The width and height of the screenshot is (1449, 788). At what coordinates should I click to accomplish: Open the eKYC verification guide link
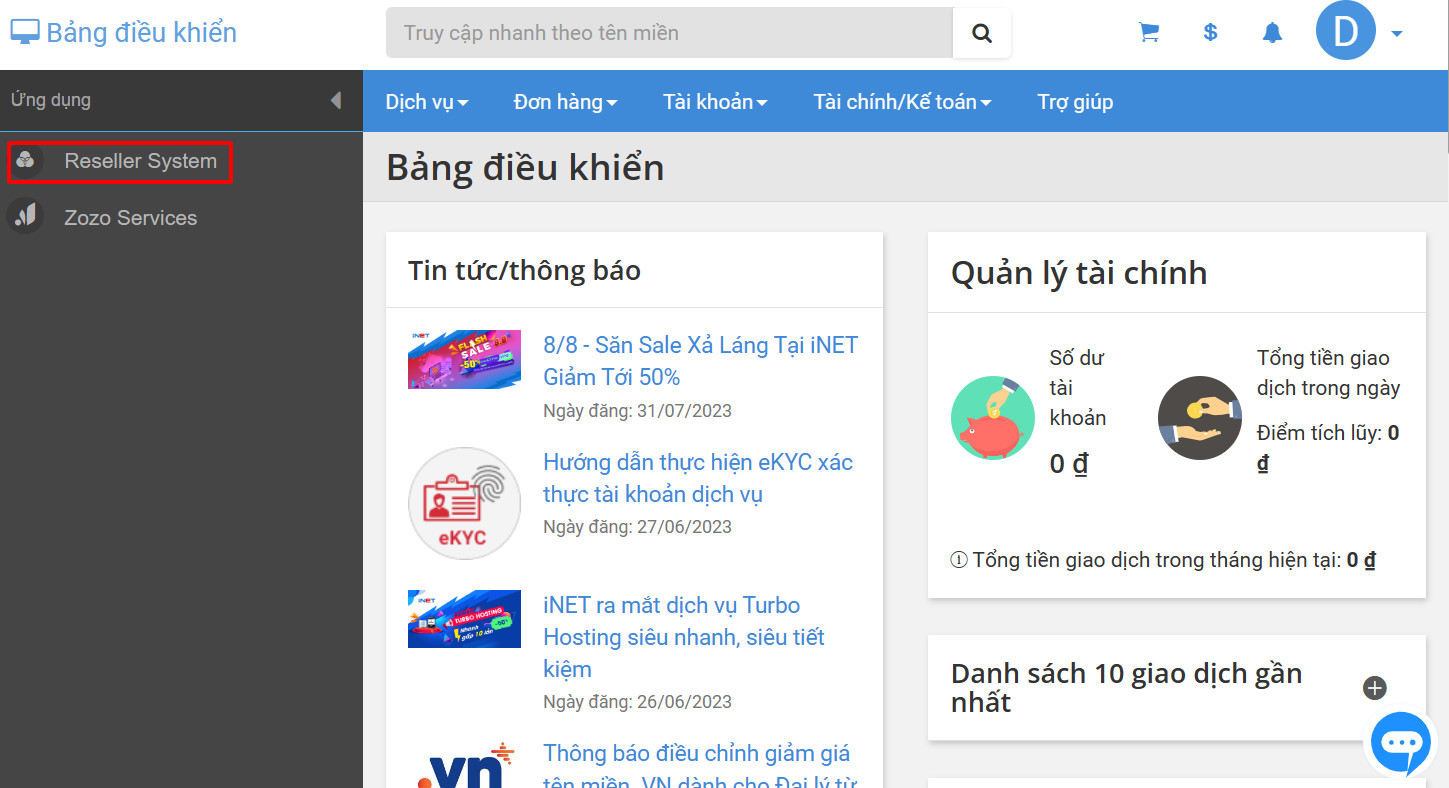pos(697,478)
